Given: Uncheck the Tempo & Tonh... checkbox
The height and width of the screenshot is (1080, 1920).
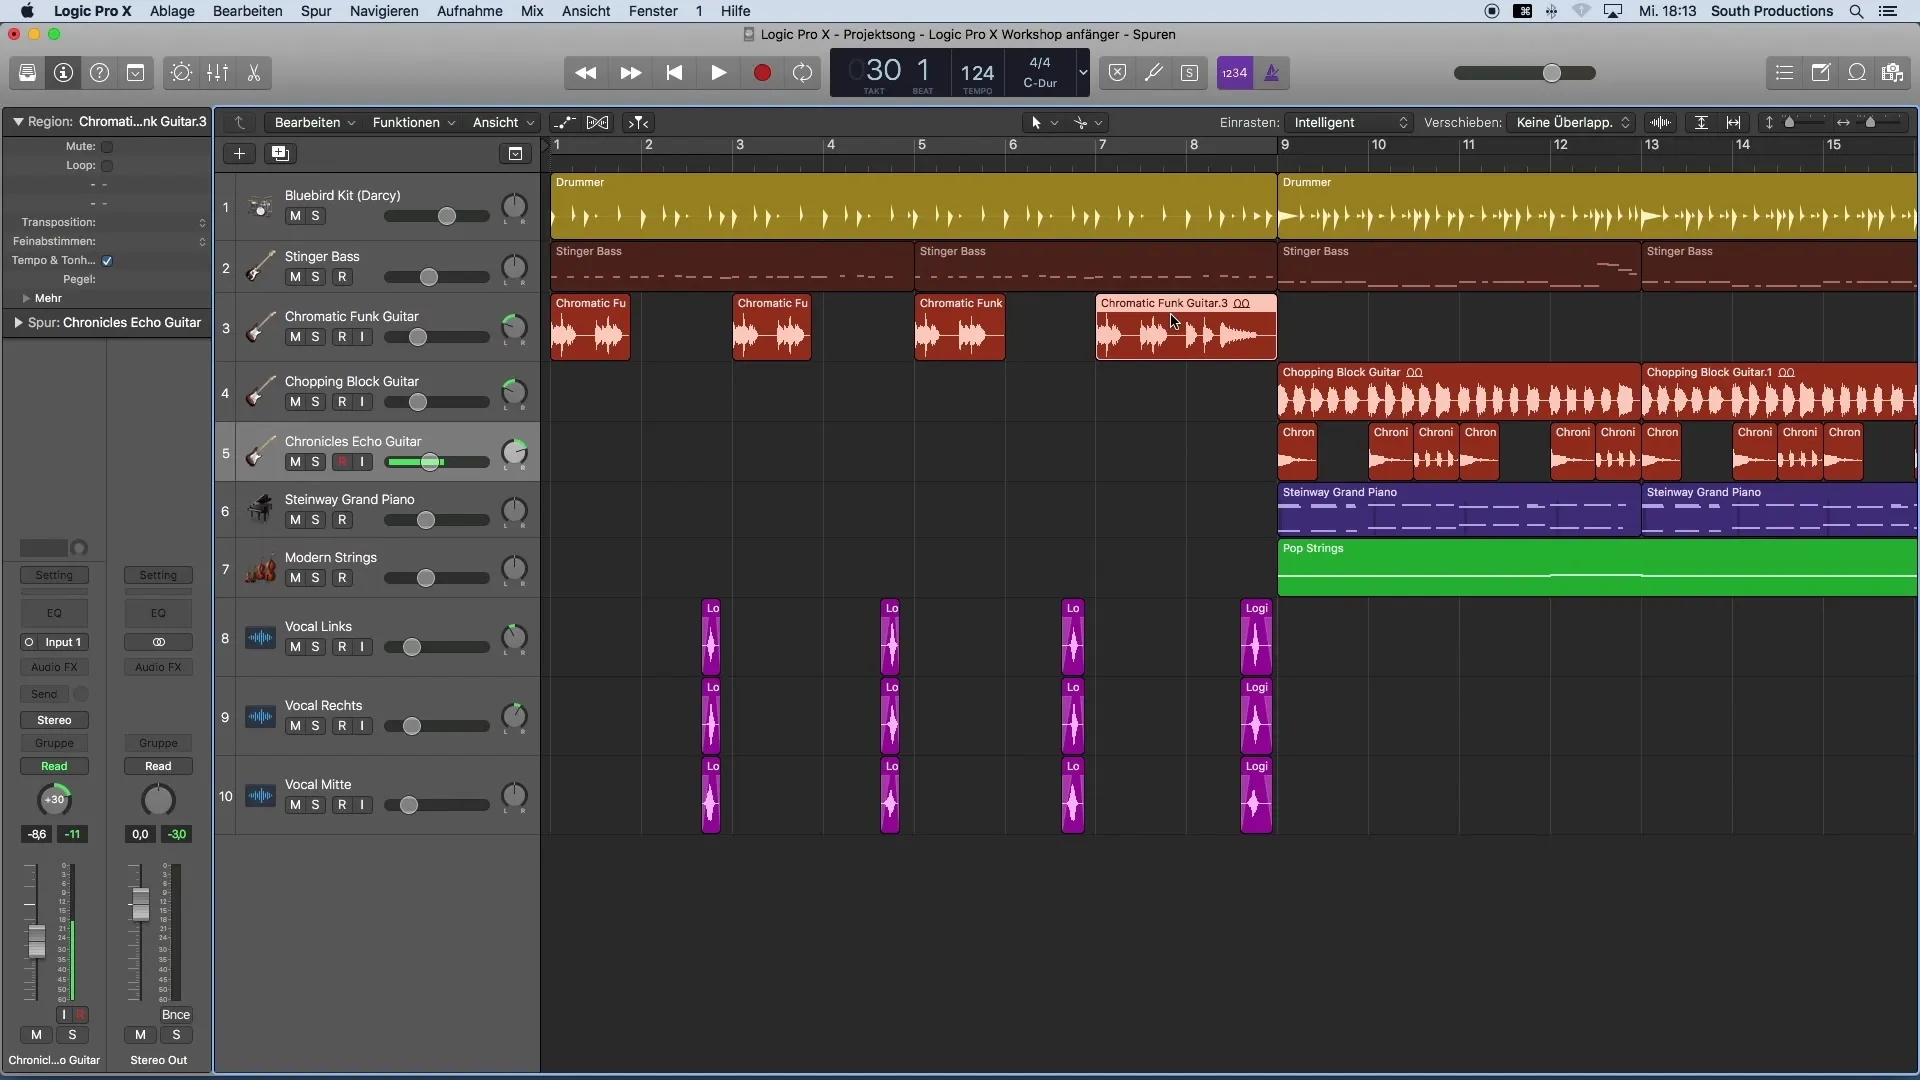Looking at the screenshot, I should pos(107,261).
